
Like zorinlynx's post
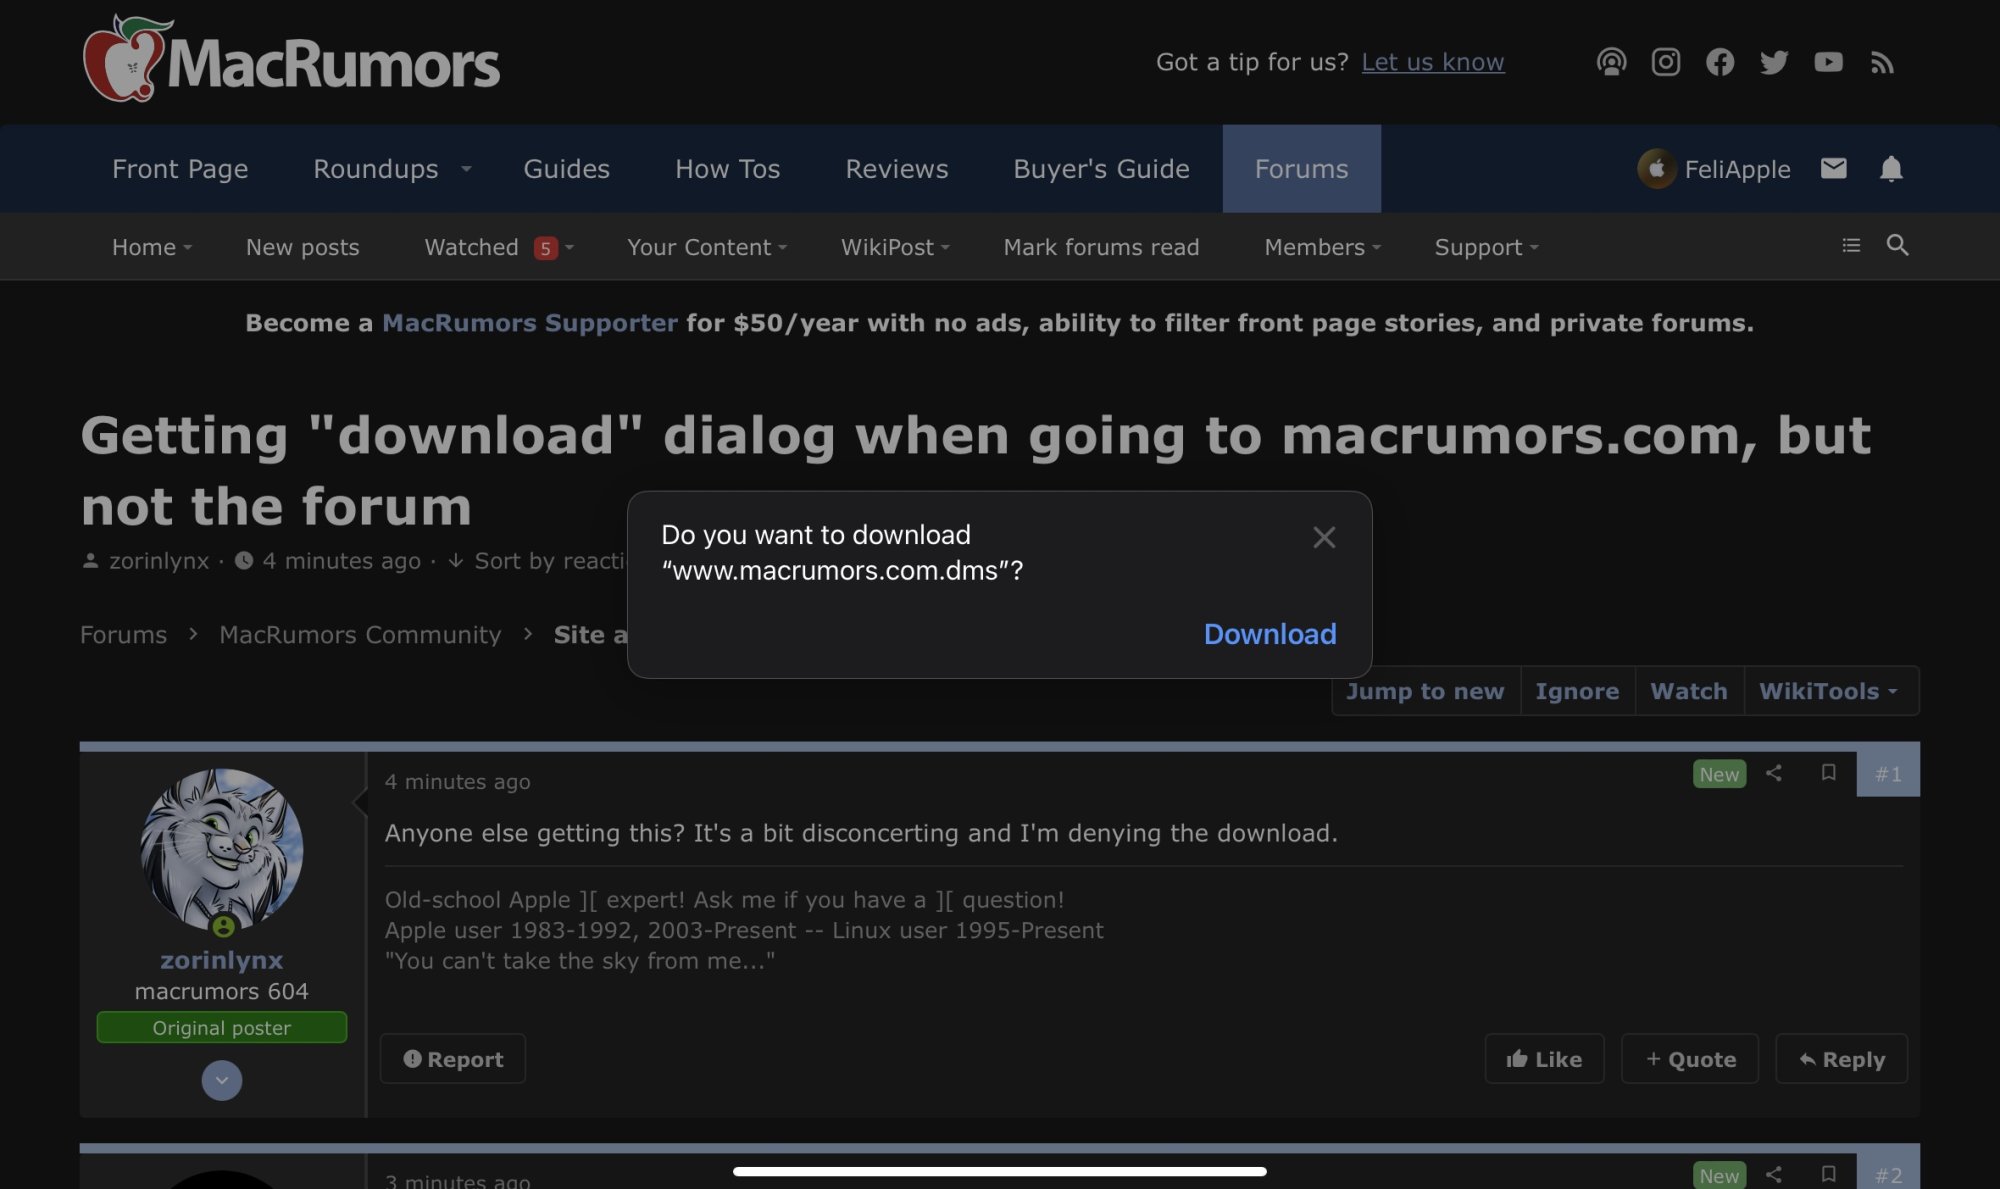click(x=1544, y=1059)
